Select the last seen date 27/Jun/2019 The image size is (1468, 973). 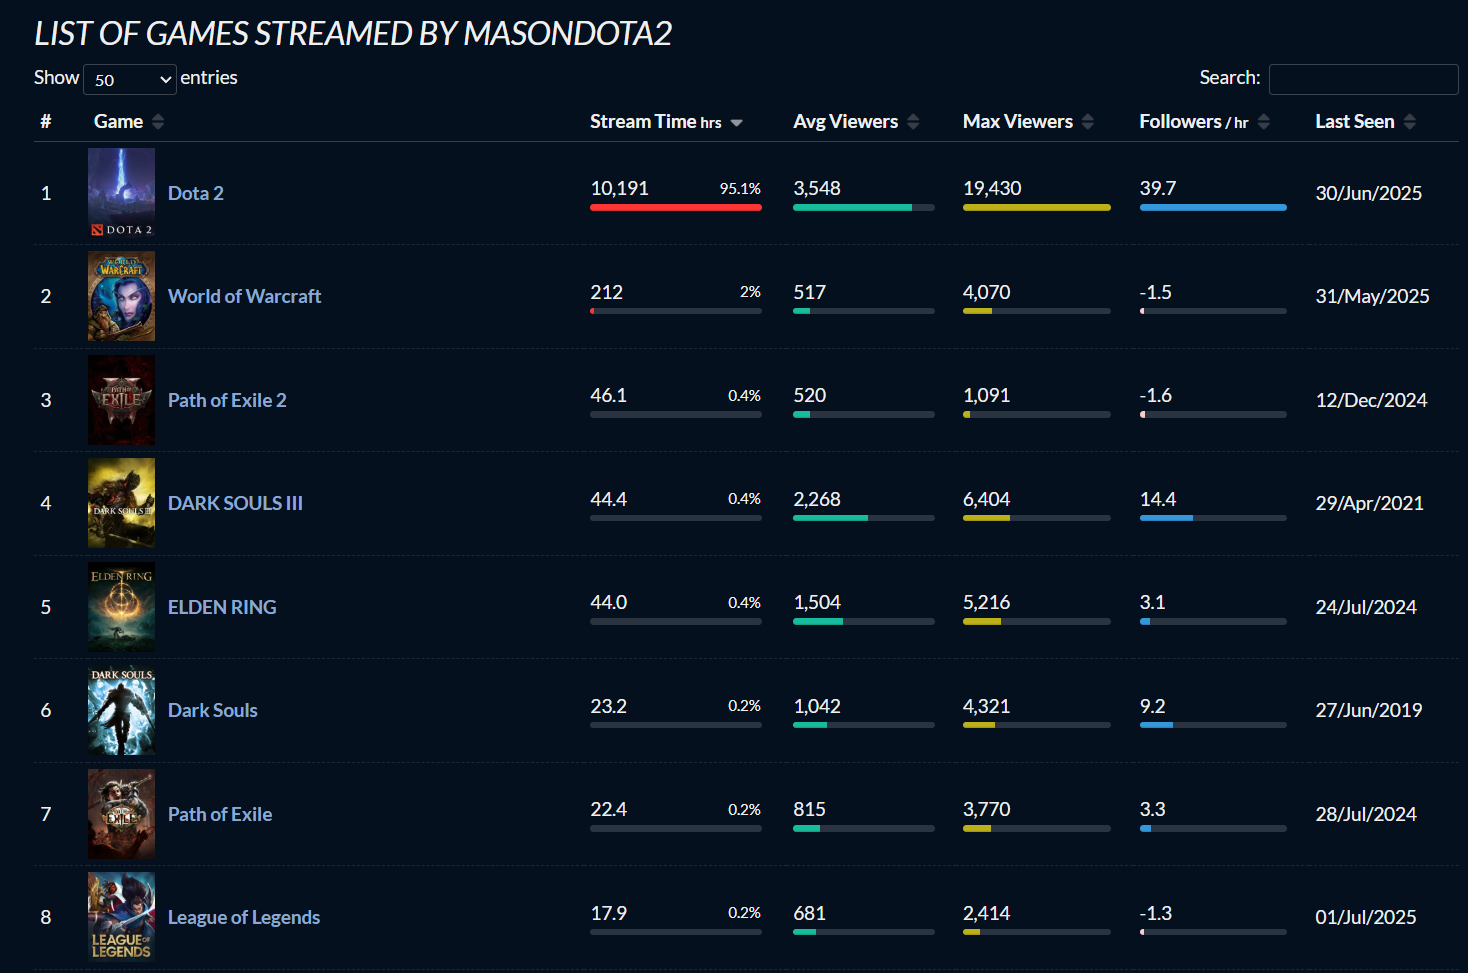(1368, 710)
